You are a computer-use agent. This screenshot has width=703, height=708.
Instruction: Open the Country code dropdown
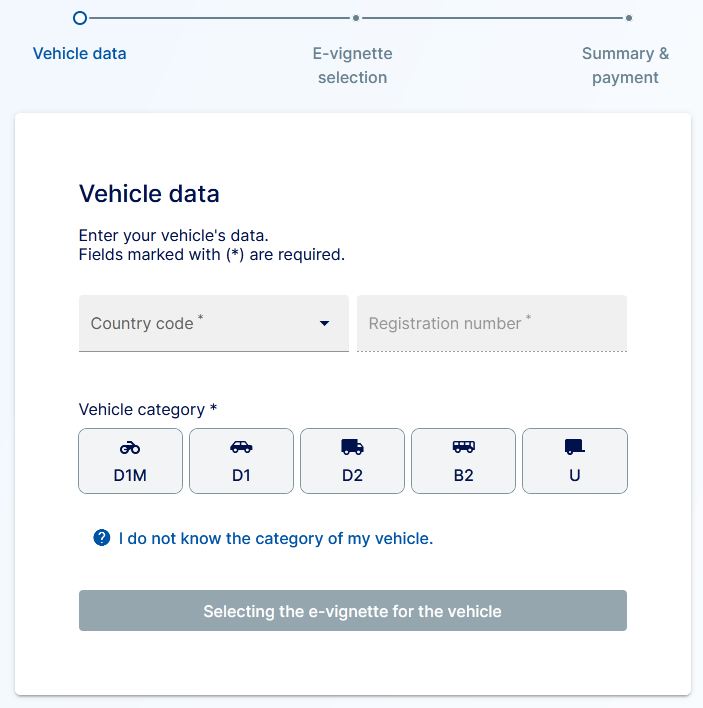[x=200, y=323]
